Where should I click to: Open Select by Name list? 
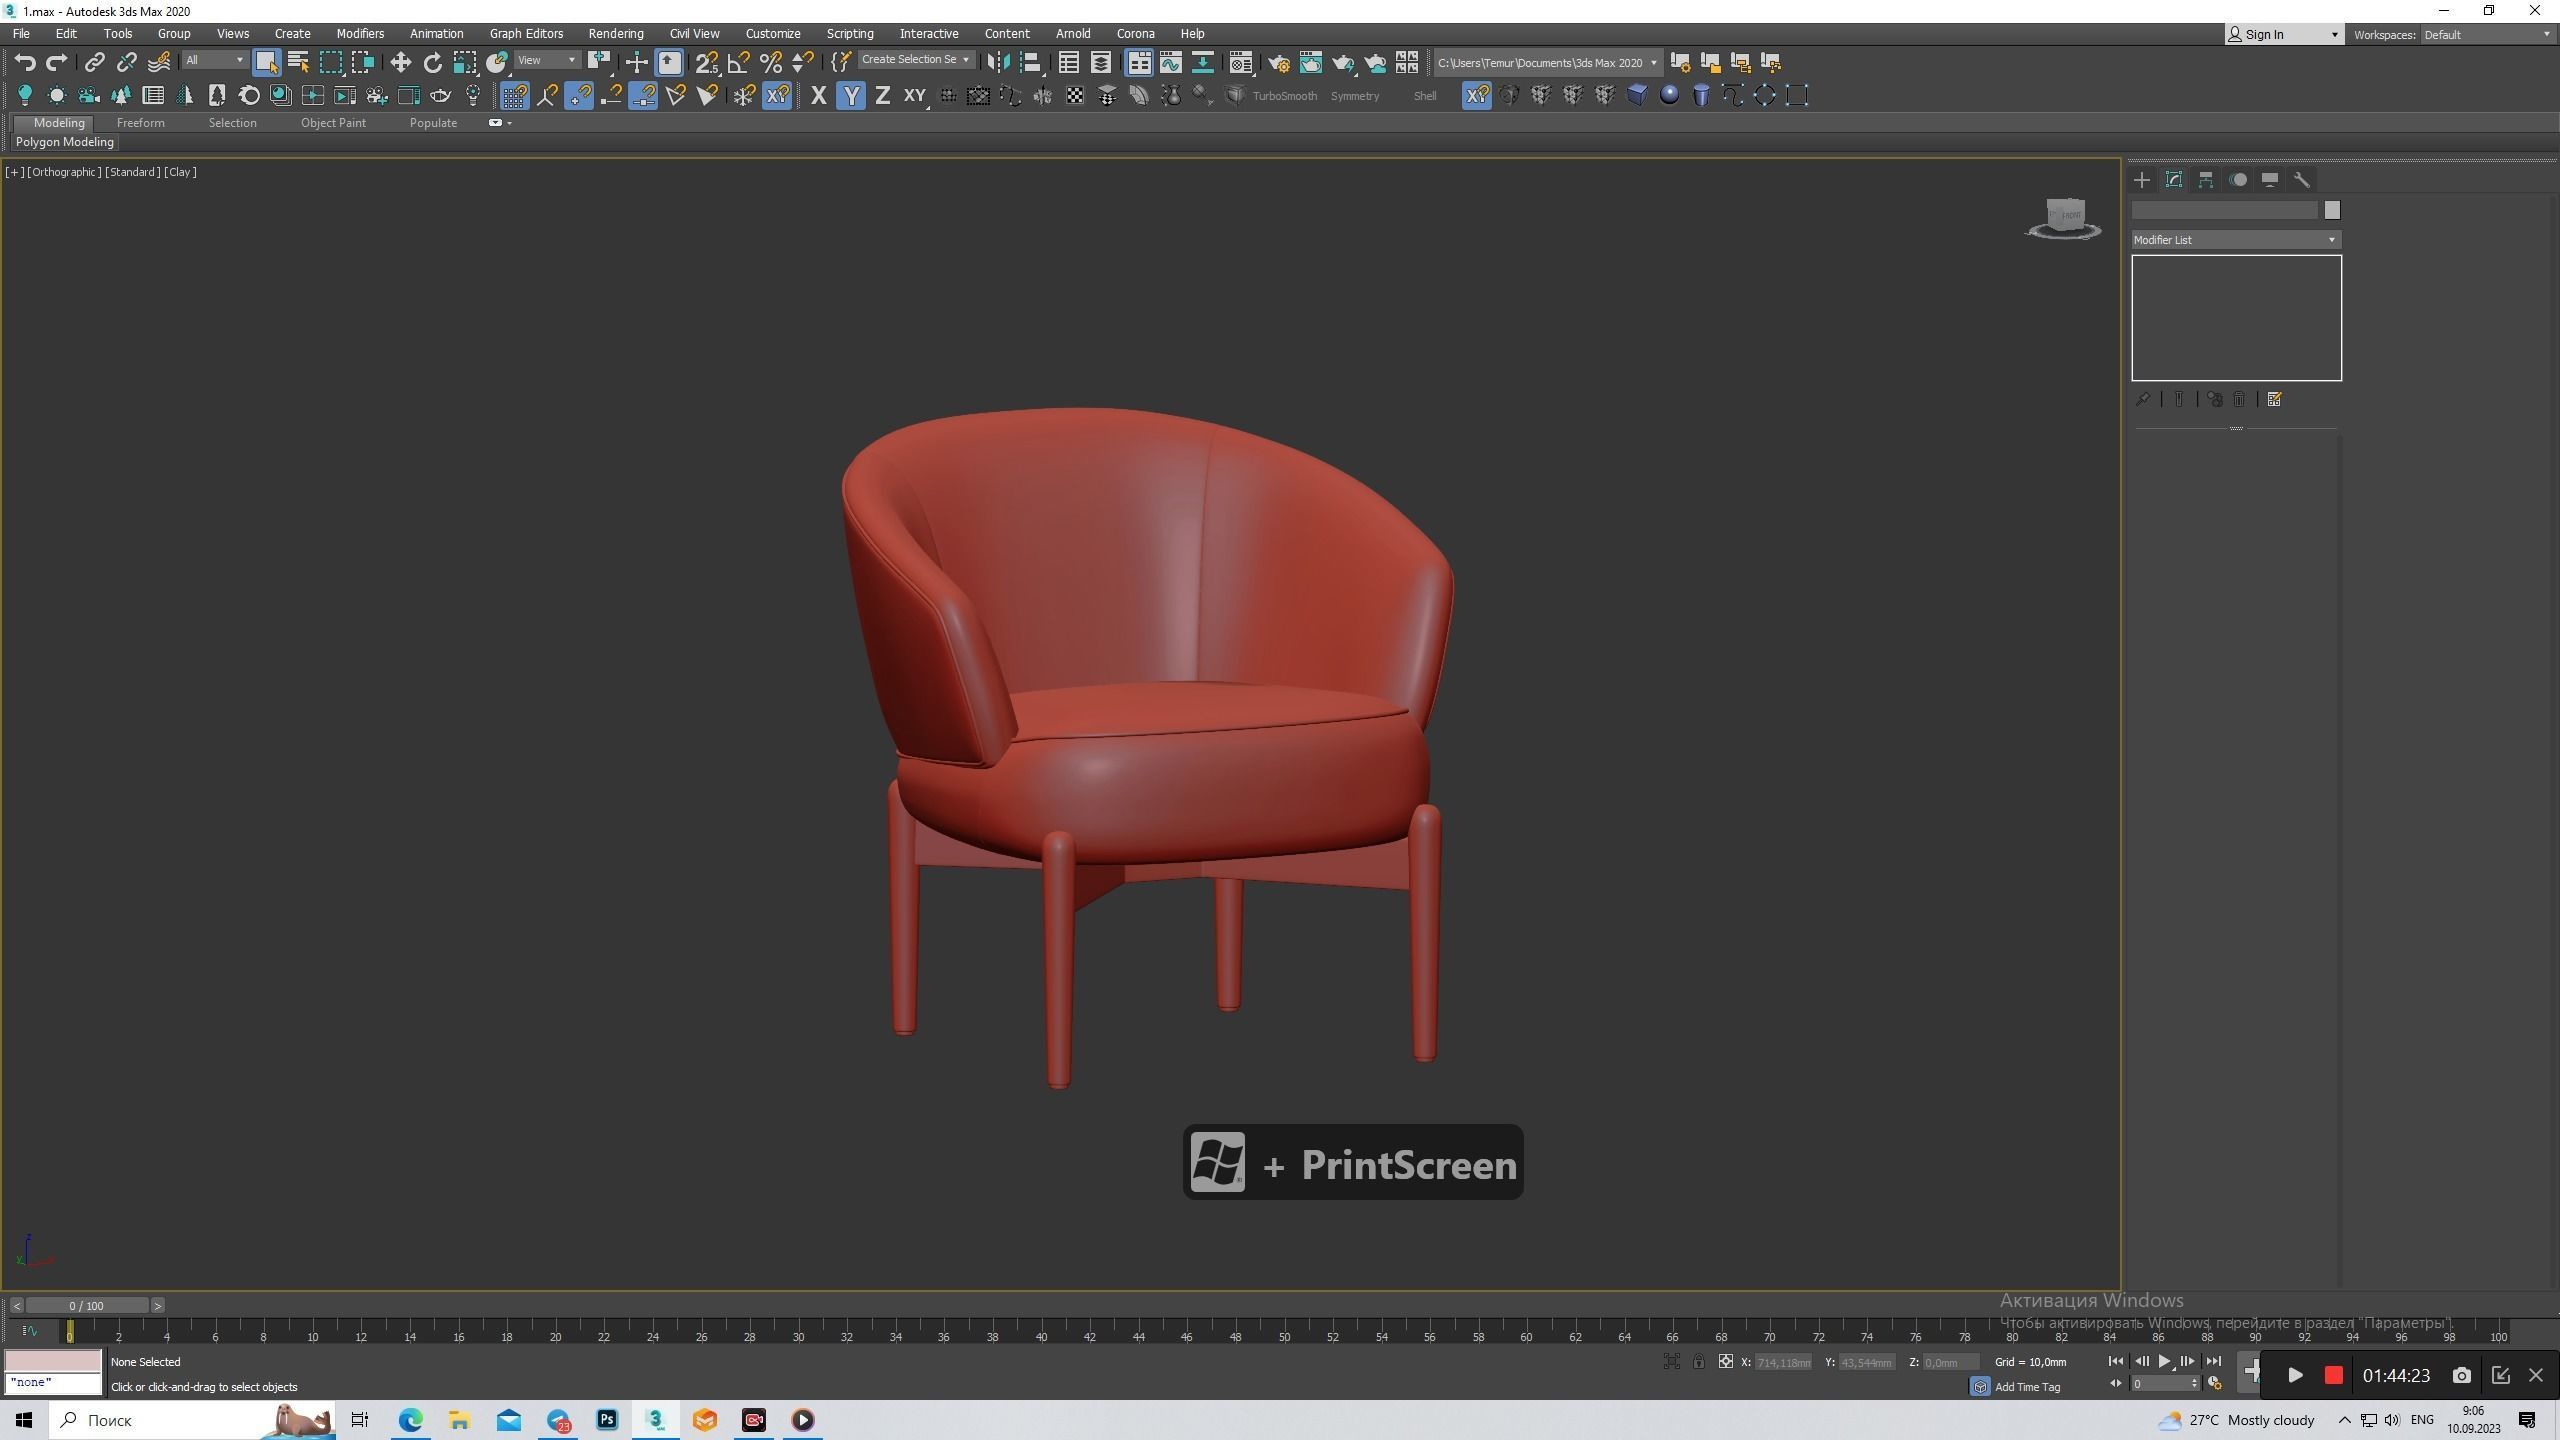pos(298,62)
